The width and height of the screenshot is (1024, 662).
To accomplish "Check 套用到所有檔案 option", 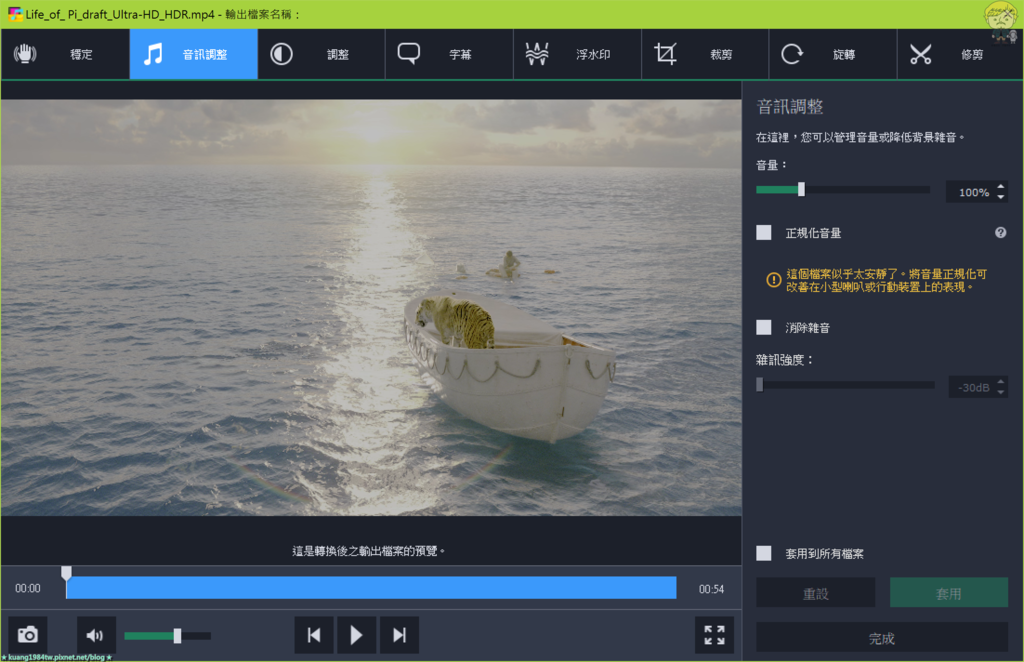I will point(763,554).
